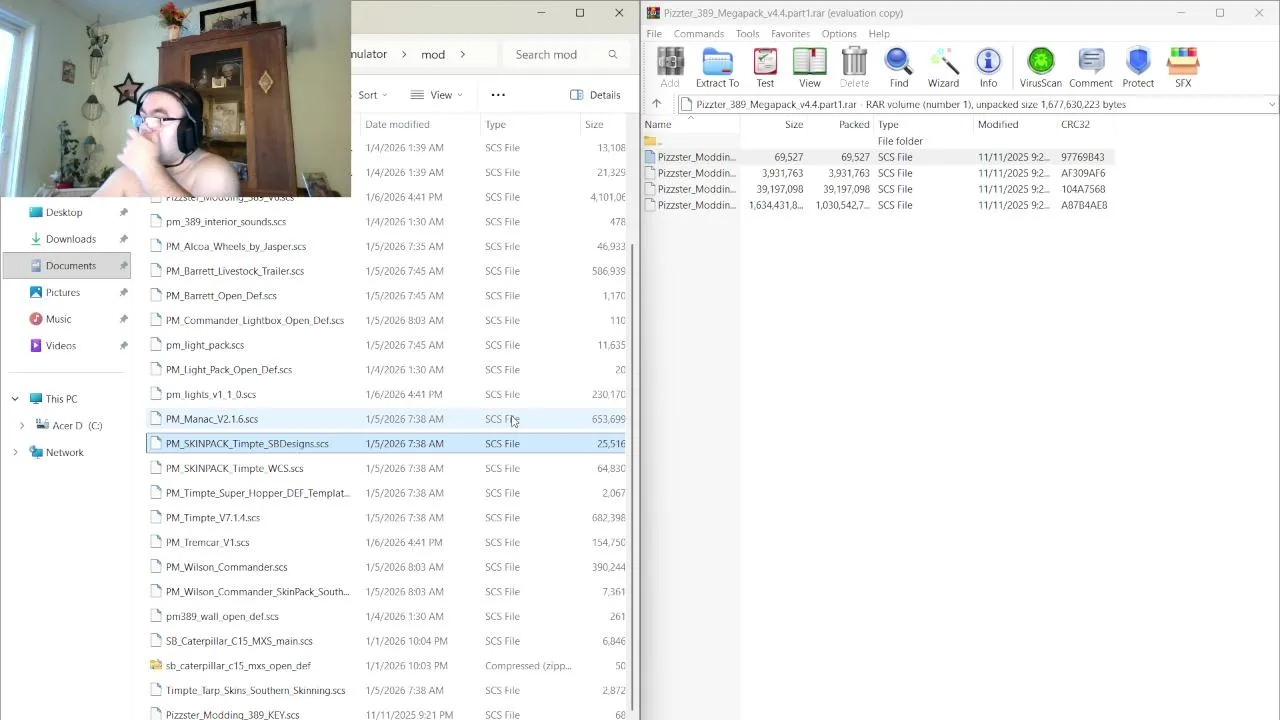This screenshot has width=1280, height=720.
Task: Select PM_SKINPACK_Timpte_SBDesigns.scs file
Action: pos(388,444)
